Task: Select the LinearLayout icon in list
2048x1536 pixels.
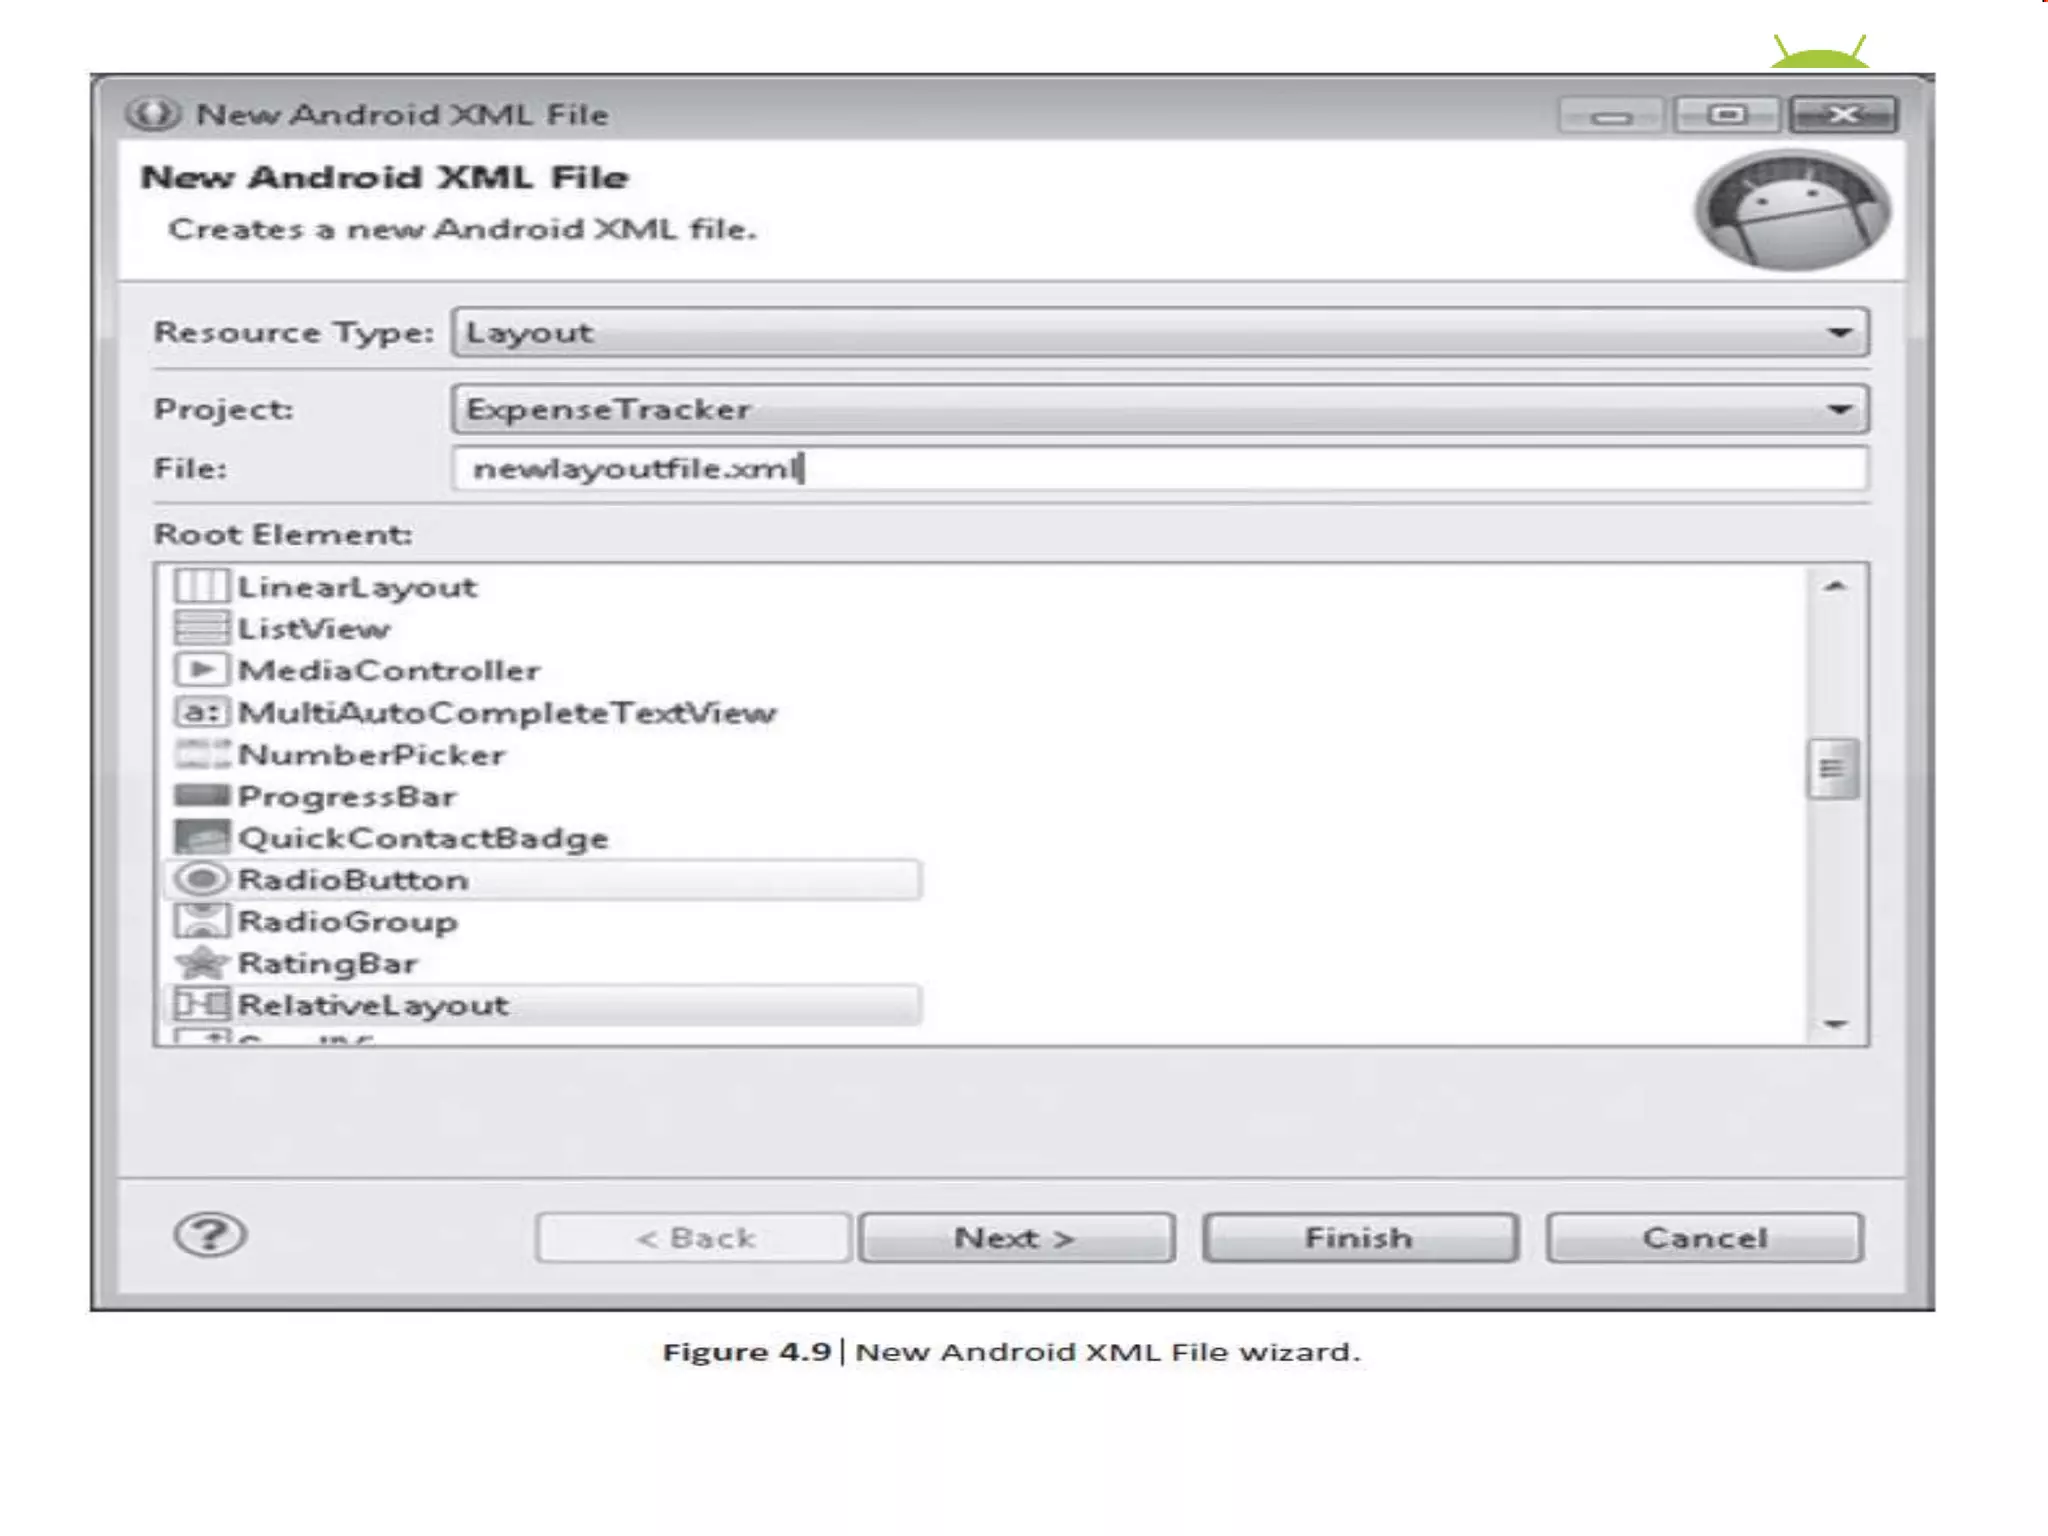Action: (x=201, y=586)
